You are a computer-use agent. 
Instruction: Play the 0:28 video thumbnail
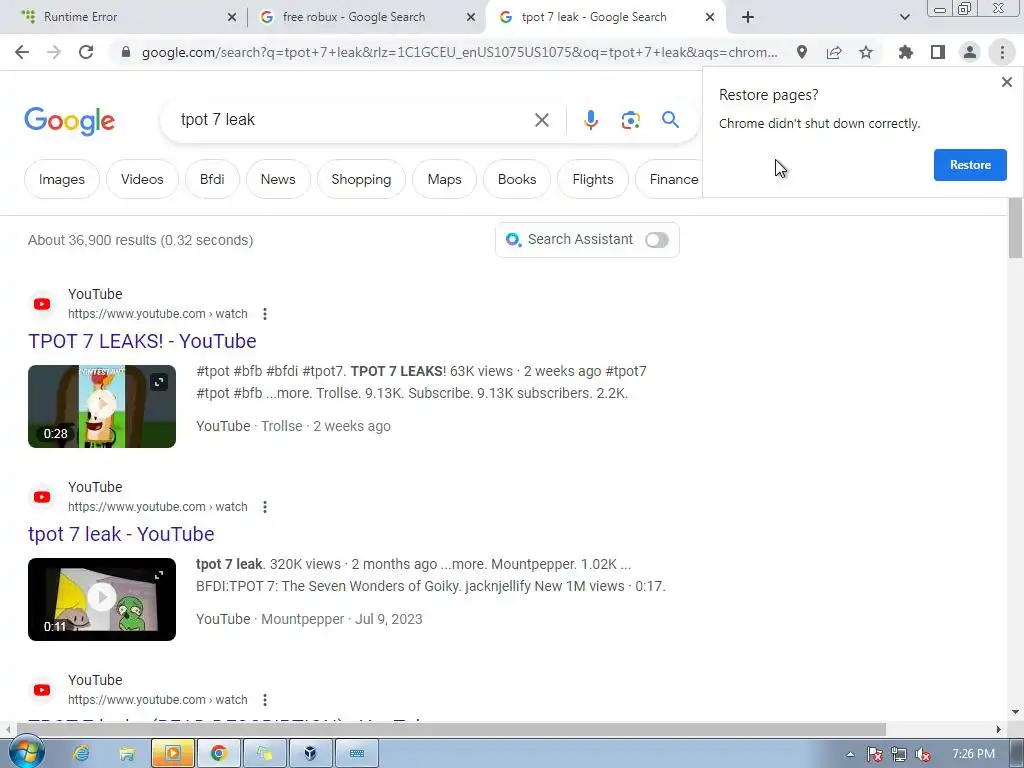[102, 406]
